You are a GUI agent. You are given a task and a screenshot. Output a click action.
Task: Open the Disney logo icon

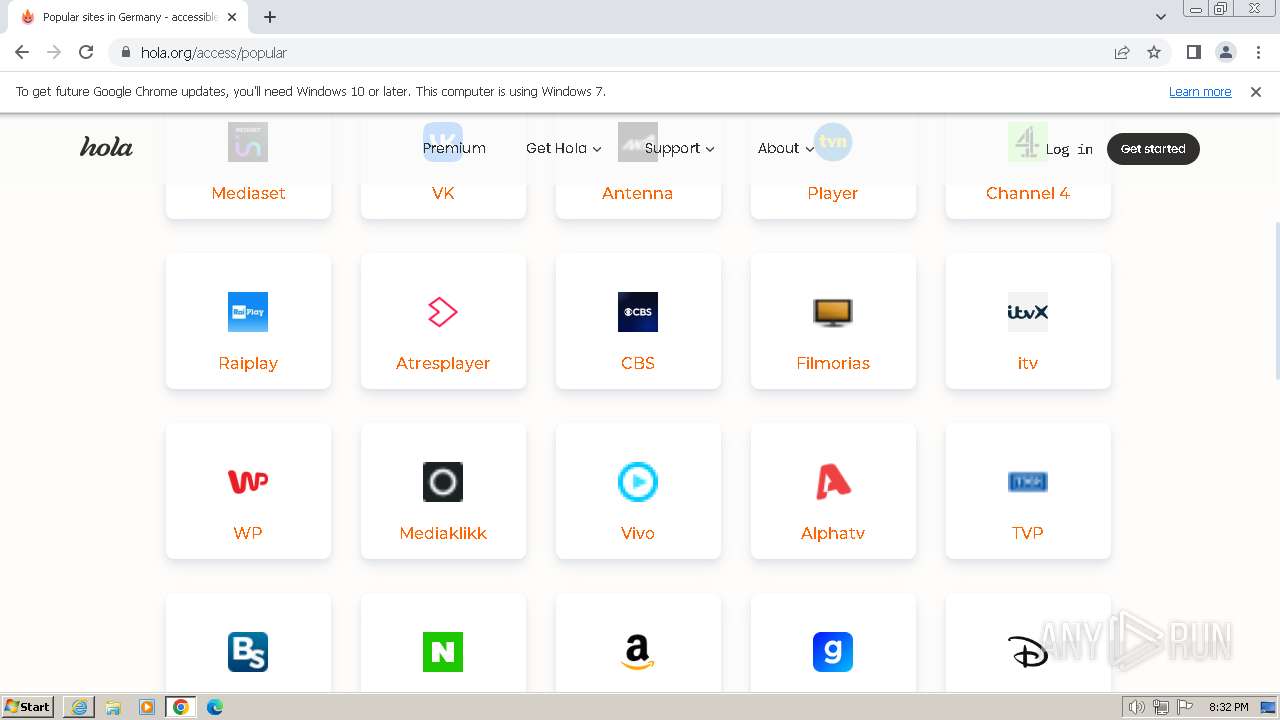click(1028, 652)
